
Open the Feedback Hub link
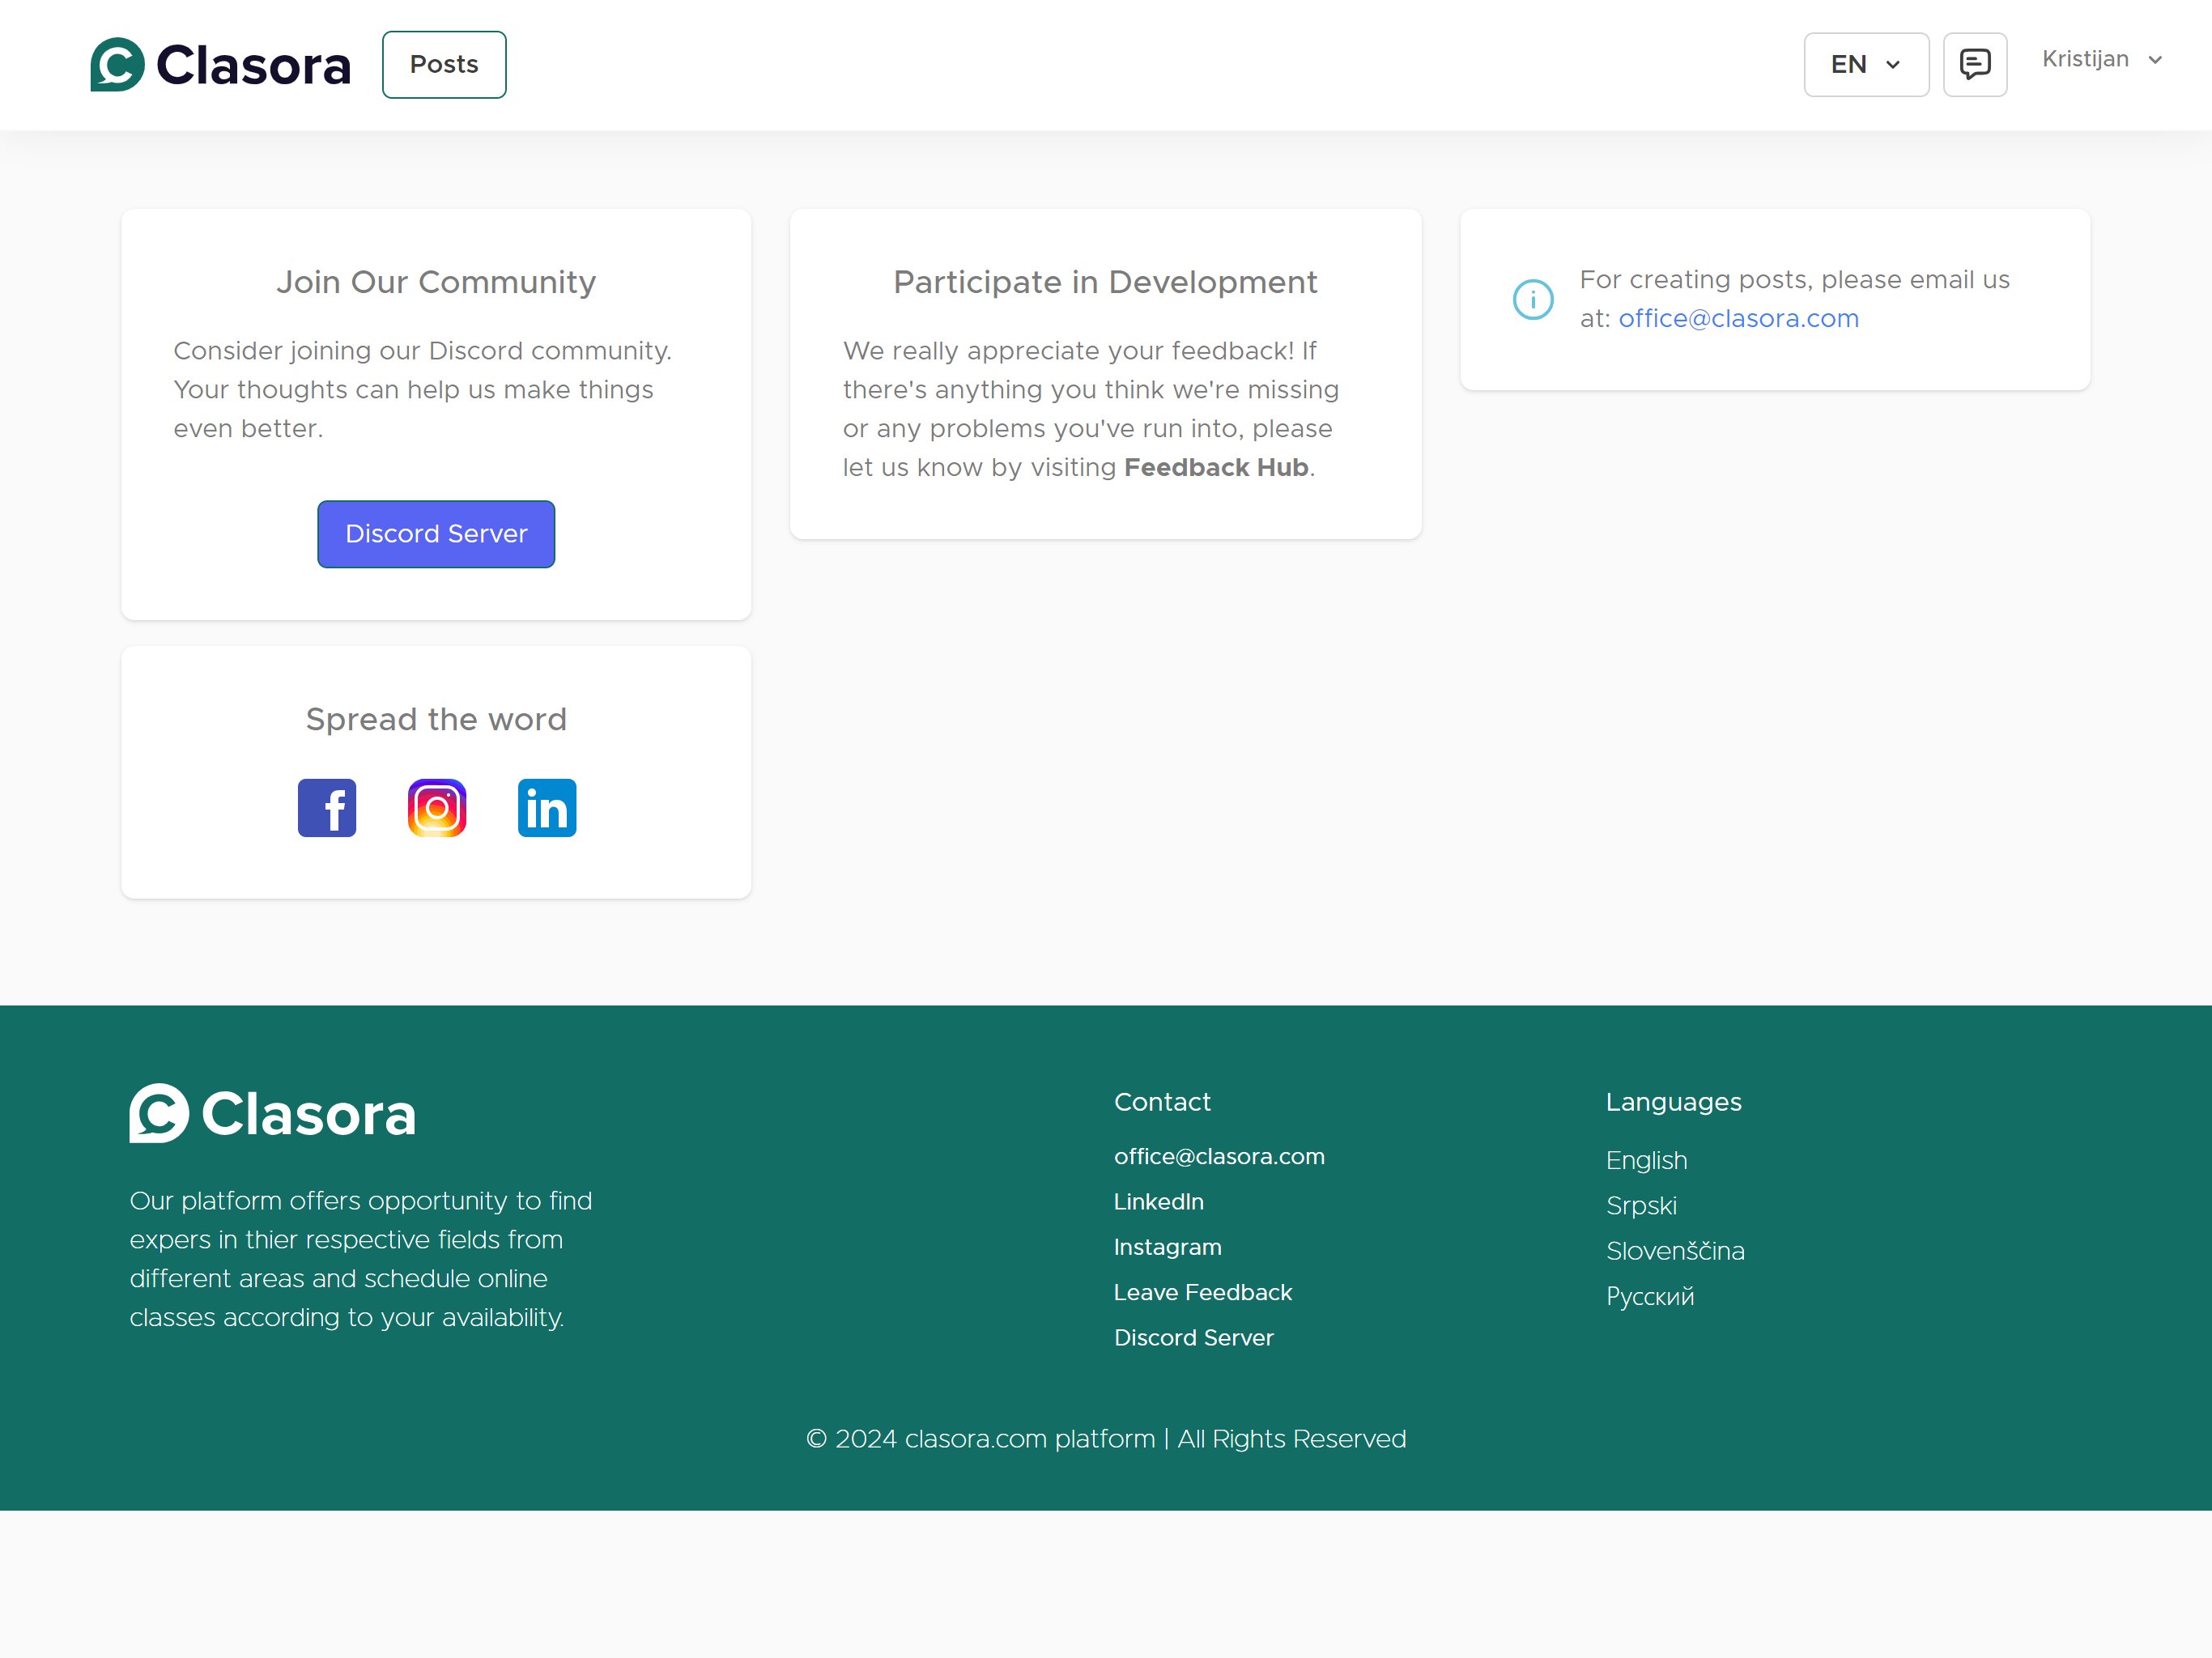point(1215,467)
